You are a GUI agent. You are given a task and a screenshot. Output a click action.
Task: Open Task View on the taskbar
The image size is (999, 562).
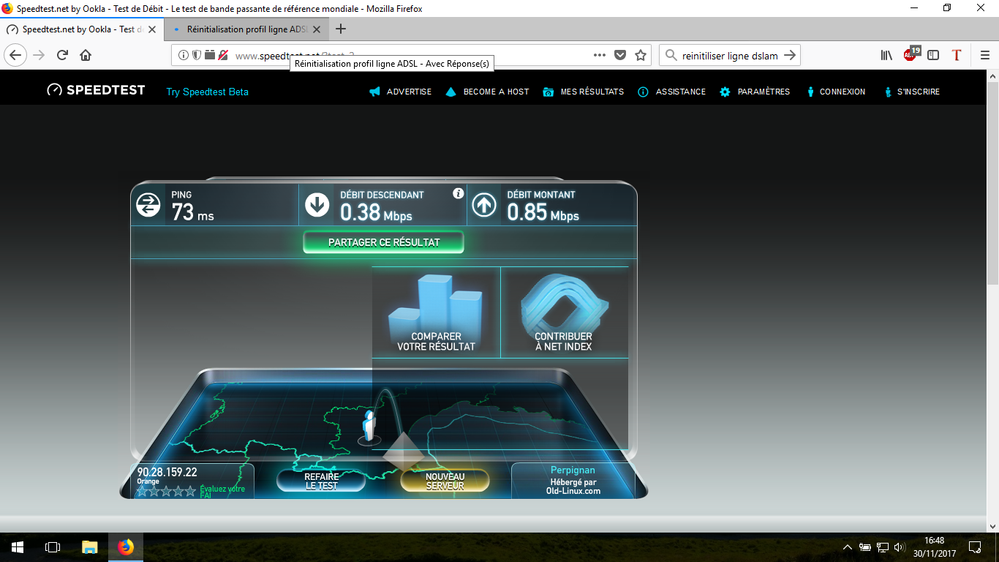tap(52, 547)
